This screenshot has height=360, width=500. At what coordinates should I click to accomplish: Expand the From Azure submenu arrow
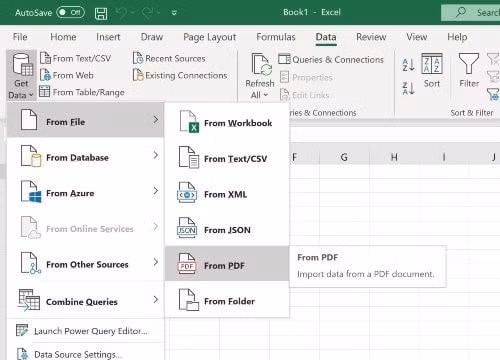click(x=156, y=191)
